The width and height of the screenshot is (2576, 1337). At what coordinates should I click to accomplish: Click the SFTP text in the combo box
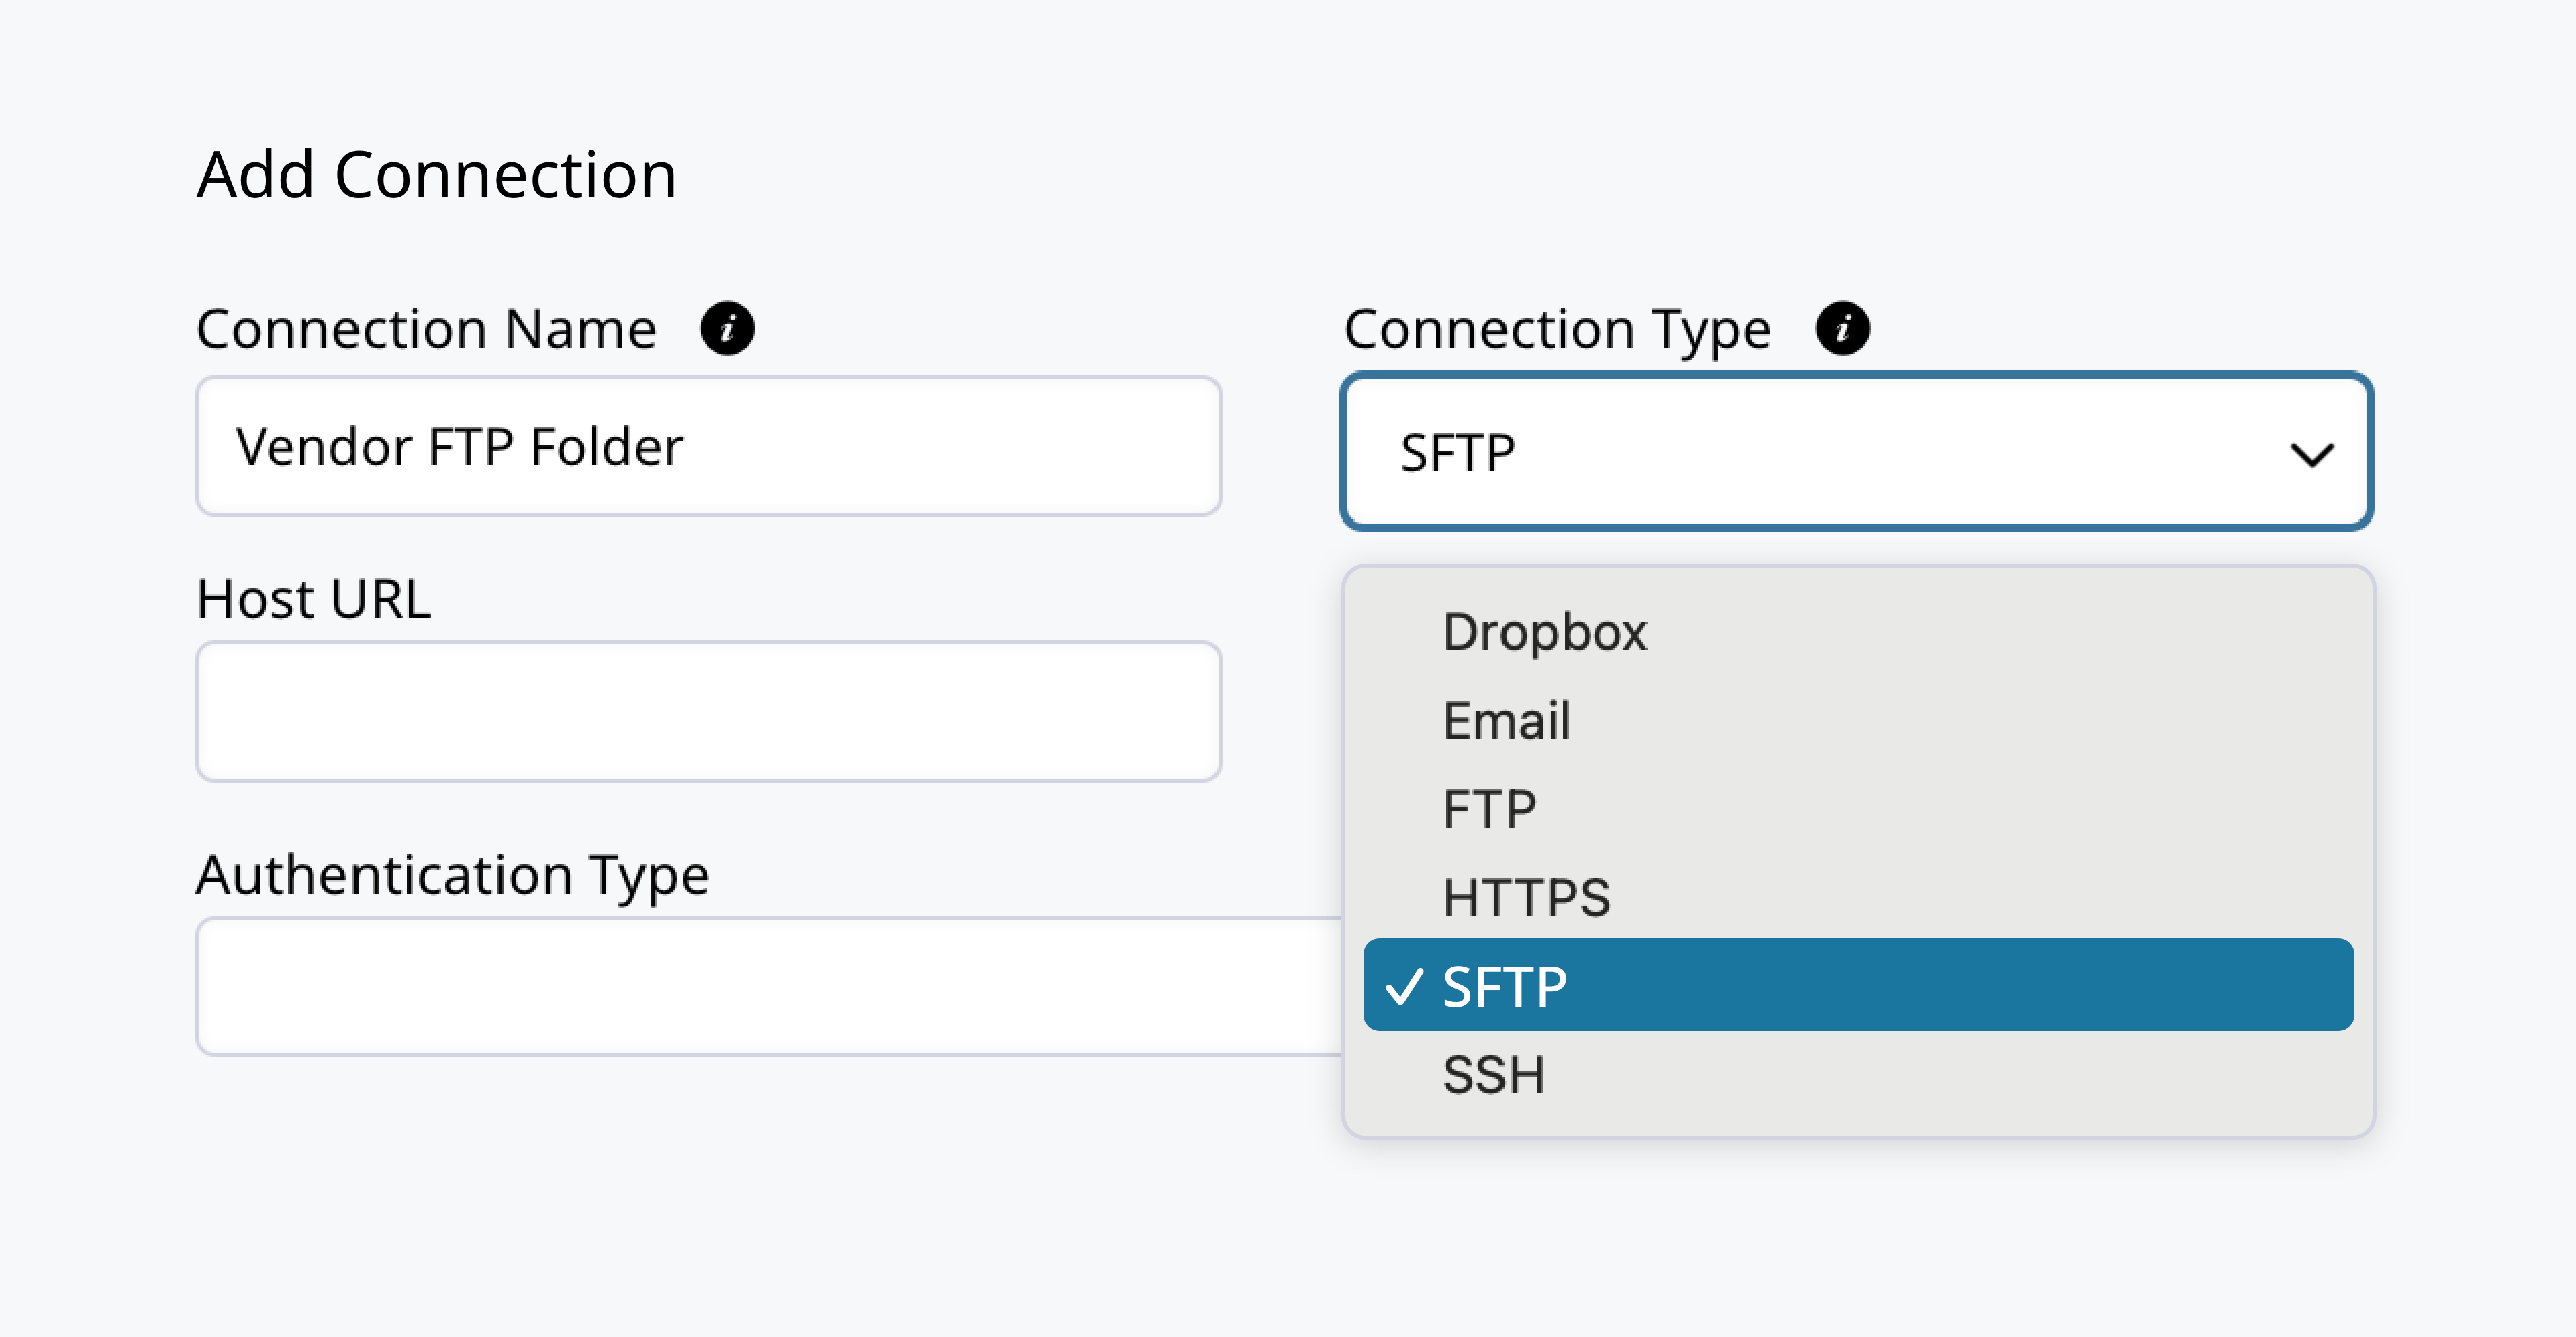click(x=1457, y=453)
